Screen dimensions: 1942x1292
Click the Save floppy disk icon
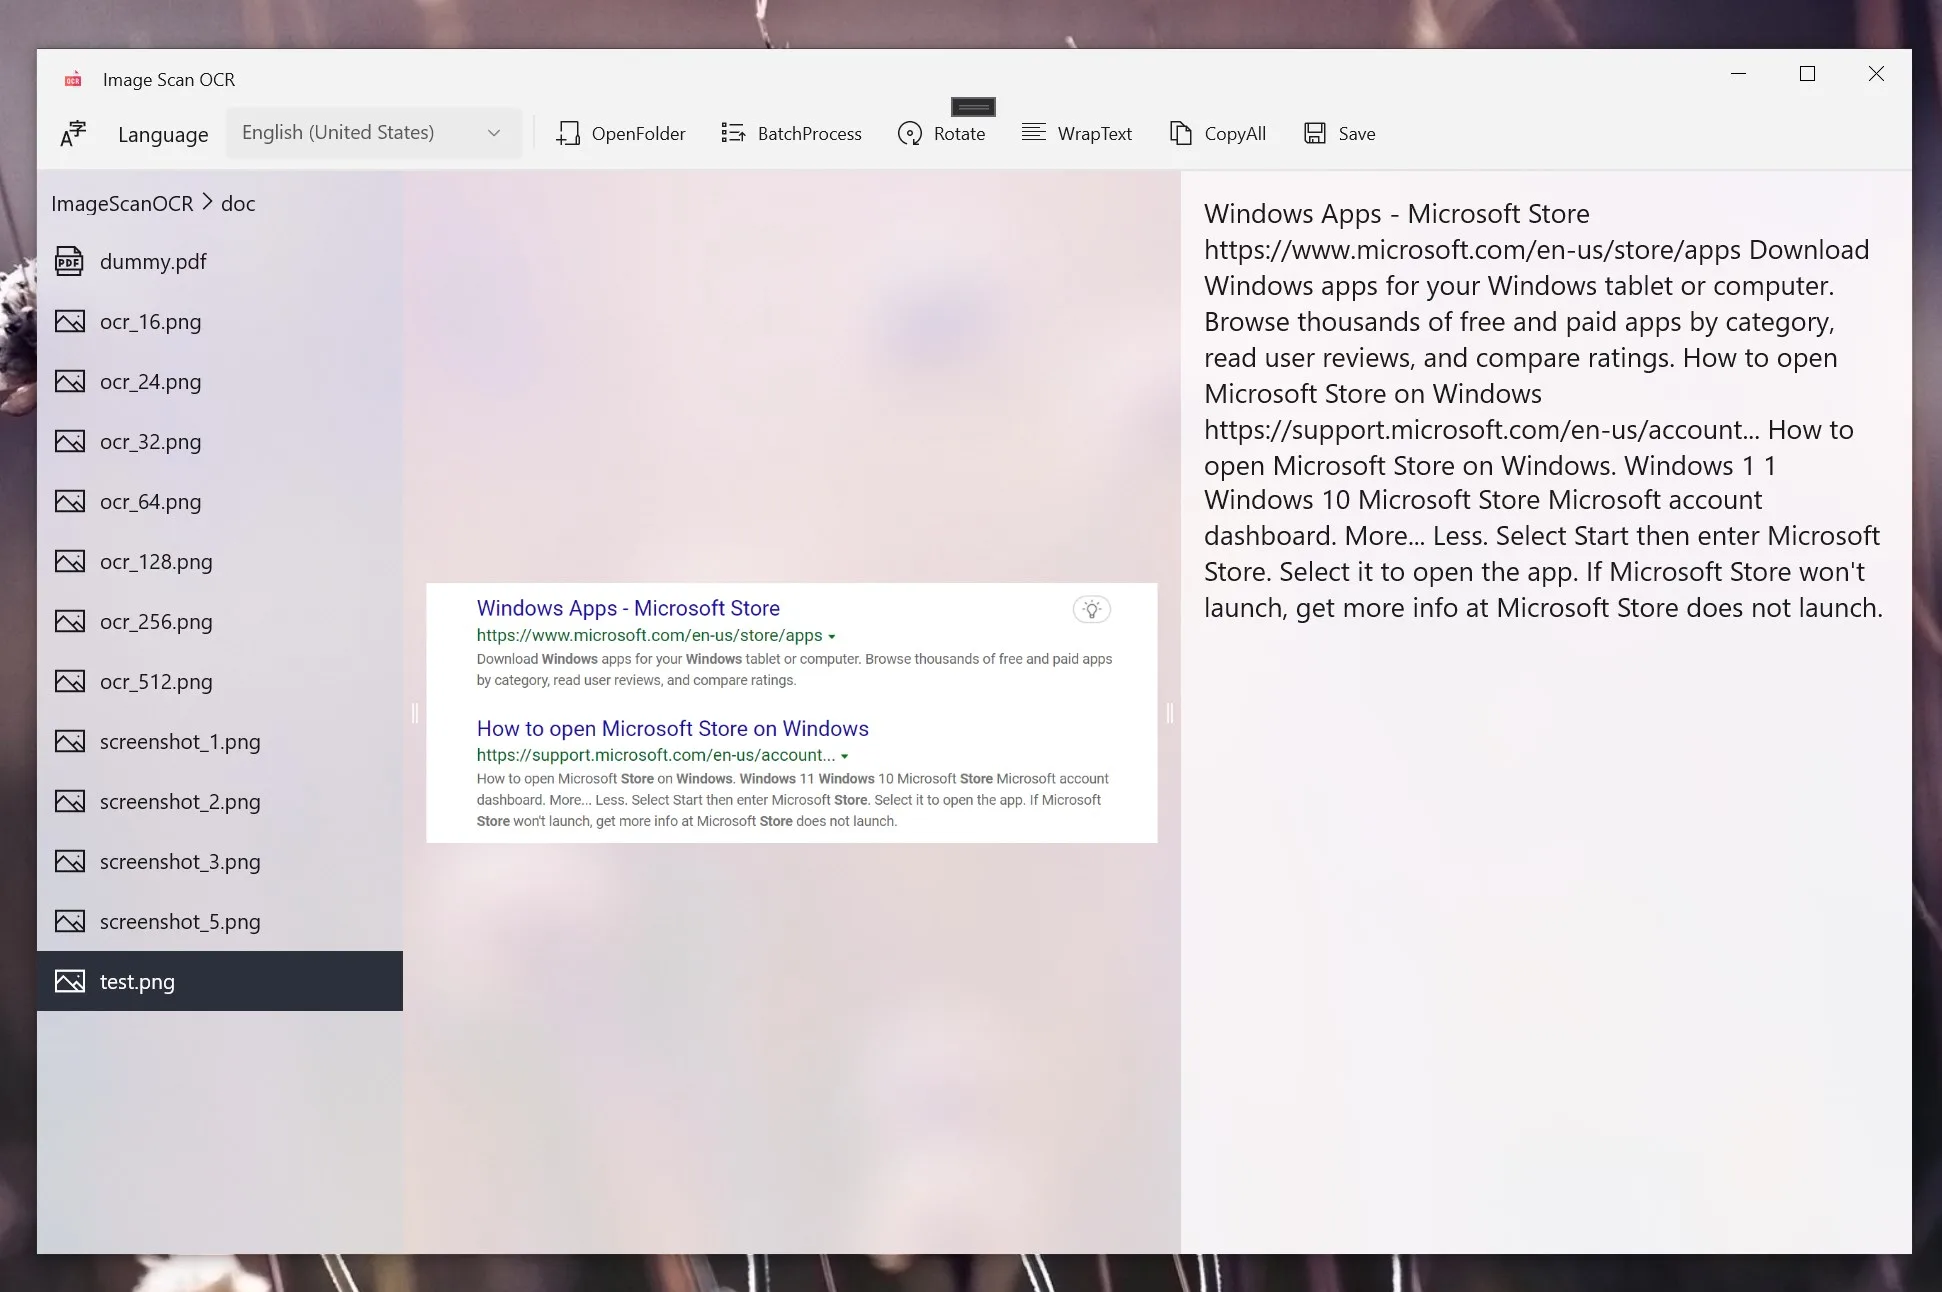(x=1315, y=133)
